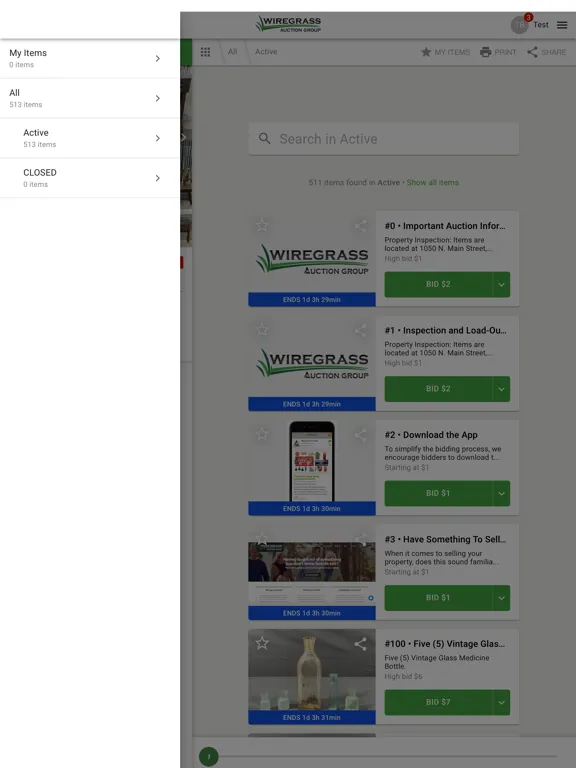The height and width of the screenshot is (768, 576).
Task: Expand the All category chevron
Action: point(158,98)
